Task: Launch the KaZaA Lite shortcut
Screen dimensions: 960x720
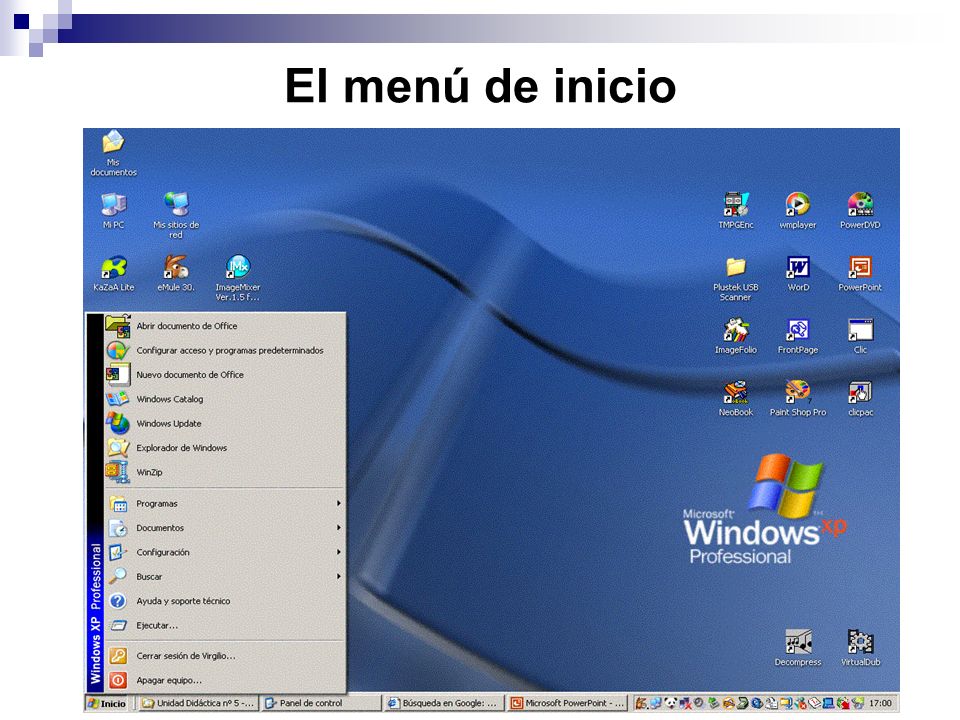Action: (113, 273)
